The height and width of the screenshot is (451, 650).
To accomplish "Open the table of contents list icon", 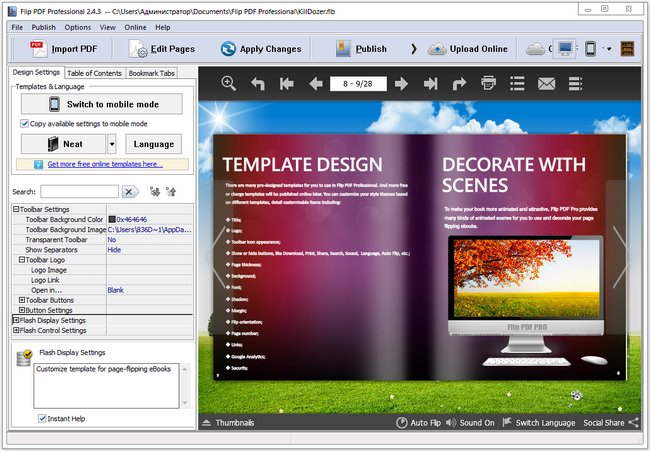I will [517, 83].
